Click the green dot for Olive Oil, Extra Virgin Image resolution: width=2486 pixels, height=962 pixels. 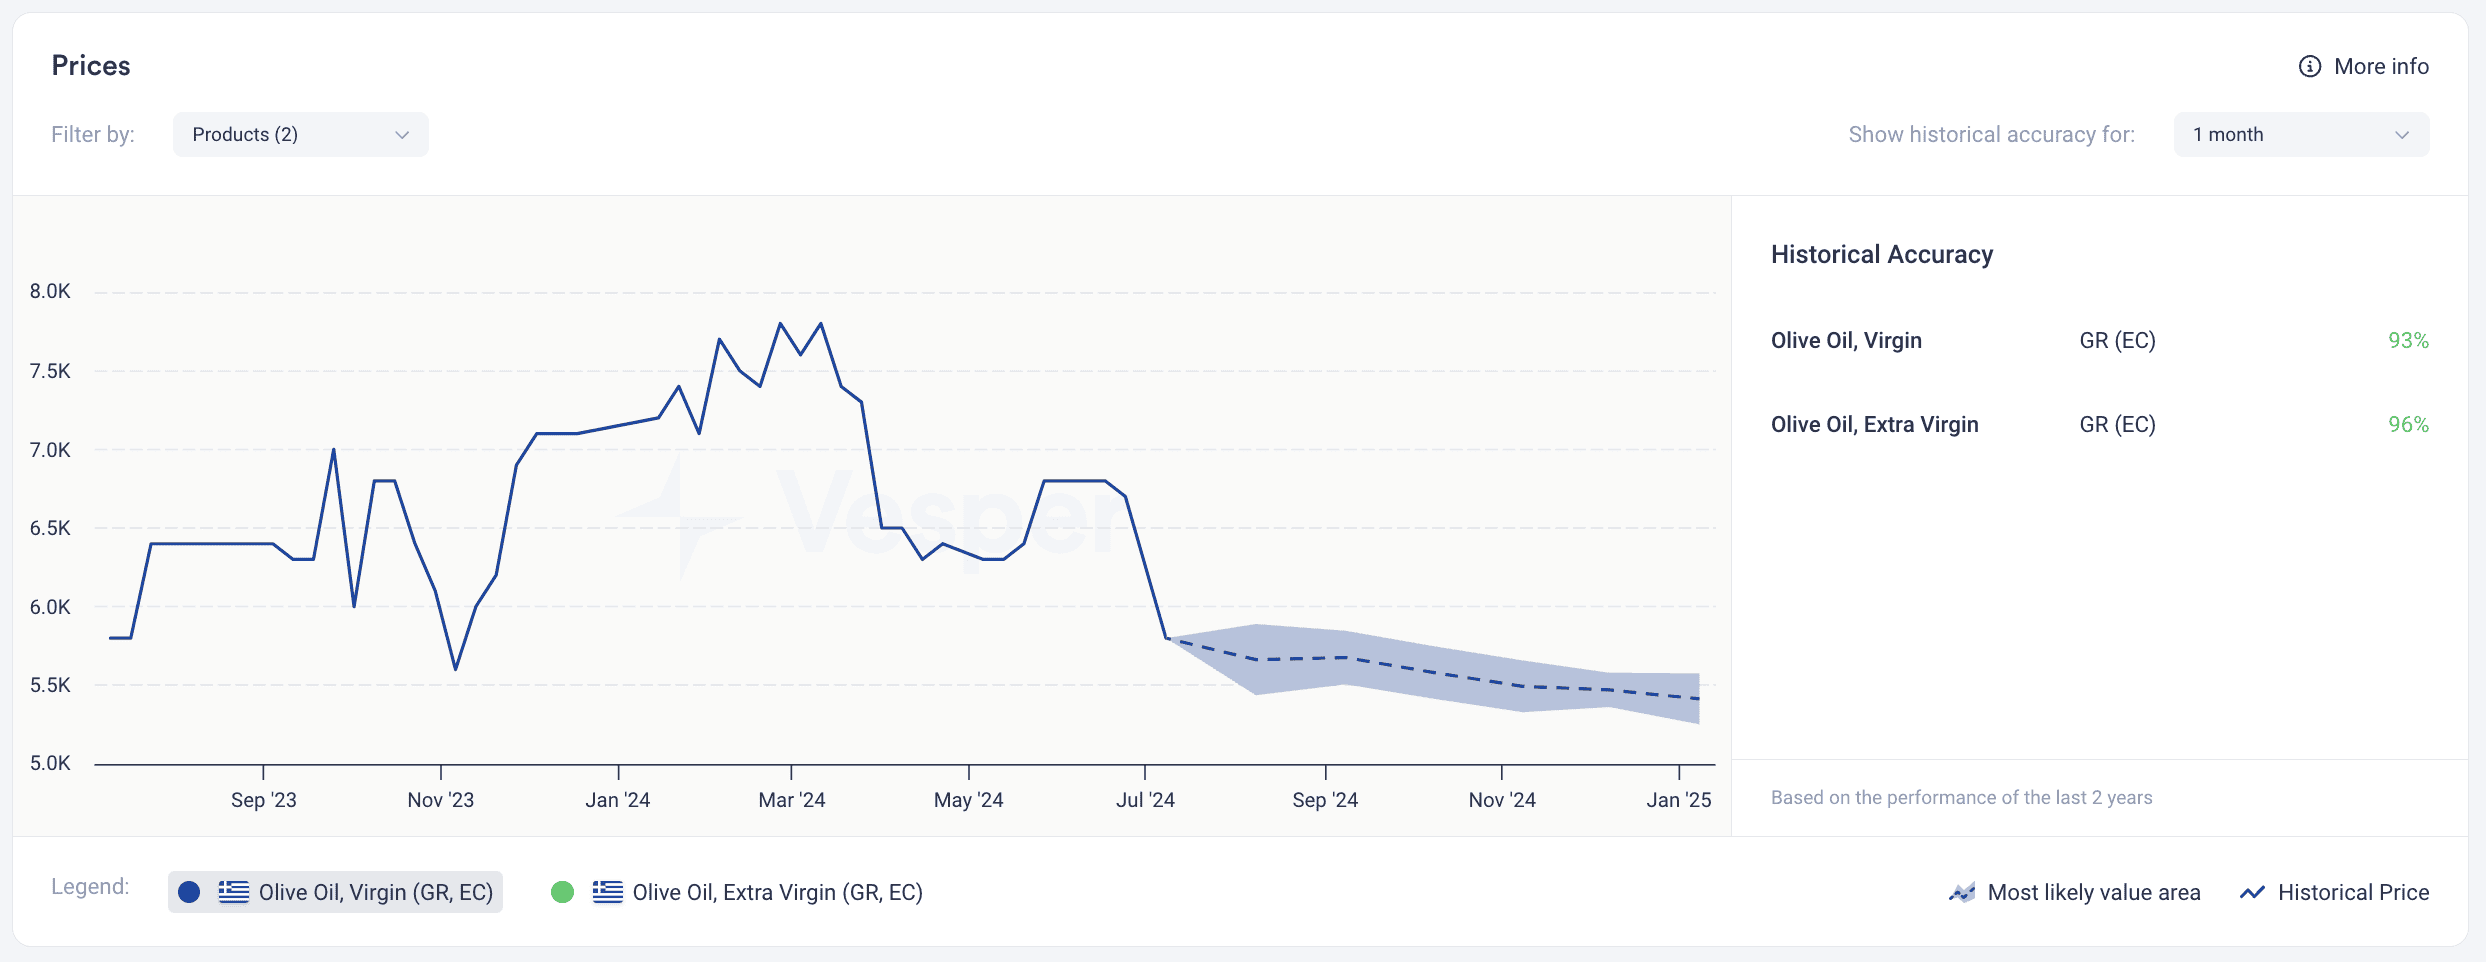pos(563,892)
